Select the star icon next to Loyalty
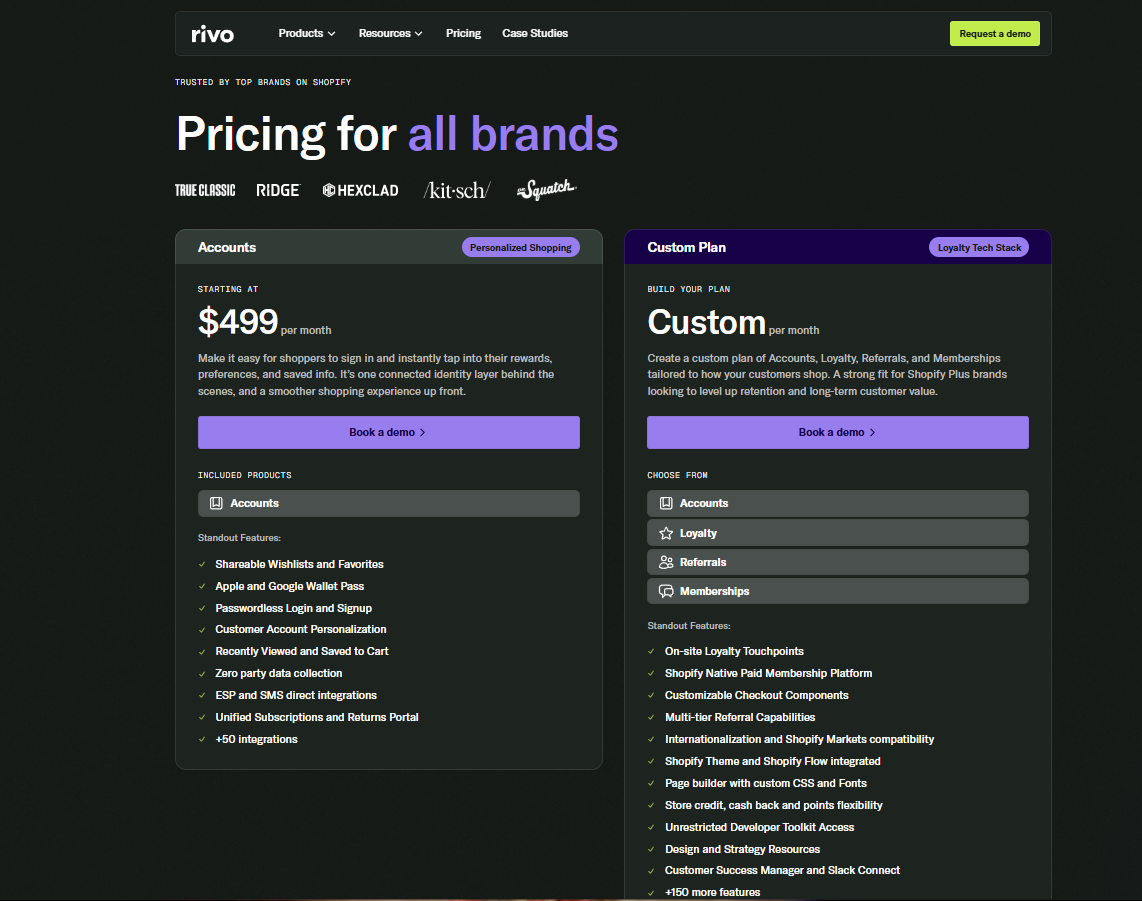1142x901 pixels. [666, 532]
